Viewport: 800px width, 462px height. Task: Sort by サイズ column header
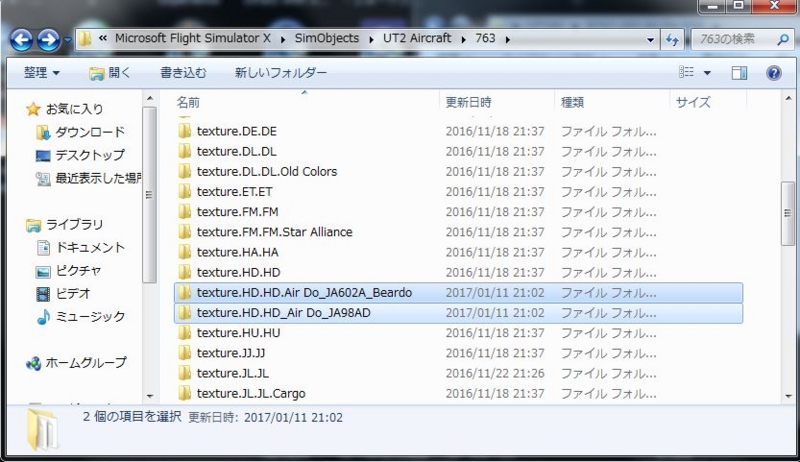(693, 102)
